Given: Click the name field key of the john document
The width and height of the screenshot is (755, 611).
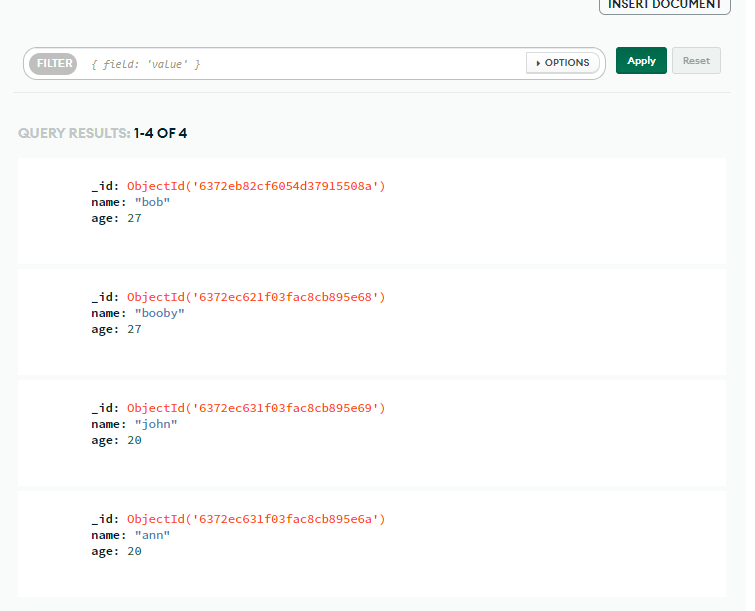Looking at the screenshot, I should pos(108,424).
